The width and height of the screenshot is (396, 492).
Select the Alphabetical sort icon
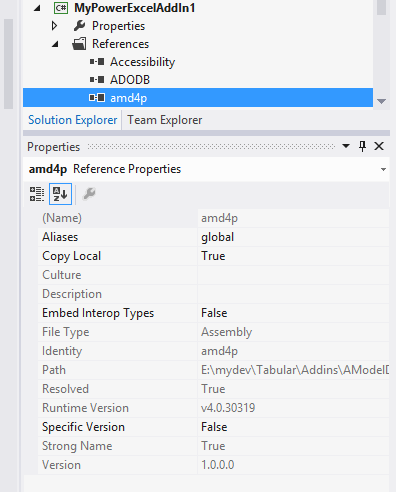coord(60,194)
